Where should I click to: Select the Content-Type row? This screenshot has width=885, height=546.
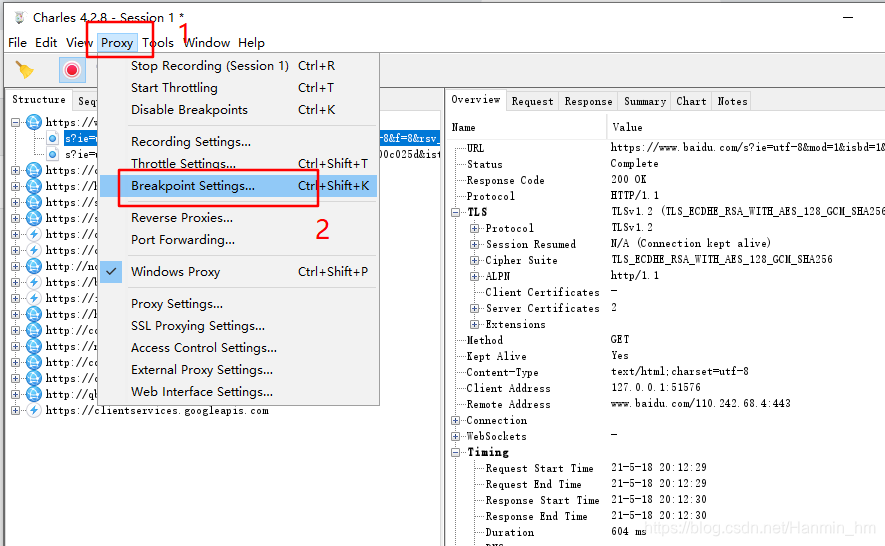coord(666,372)
